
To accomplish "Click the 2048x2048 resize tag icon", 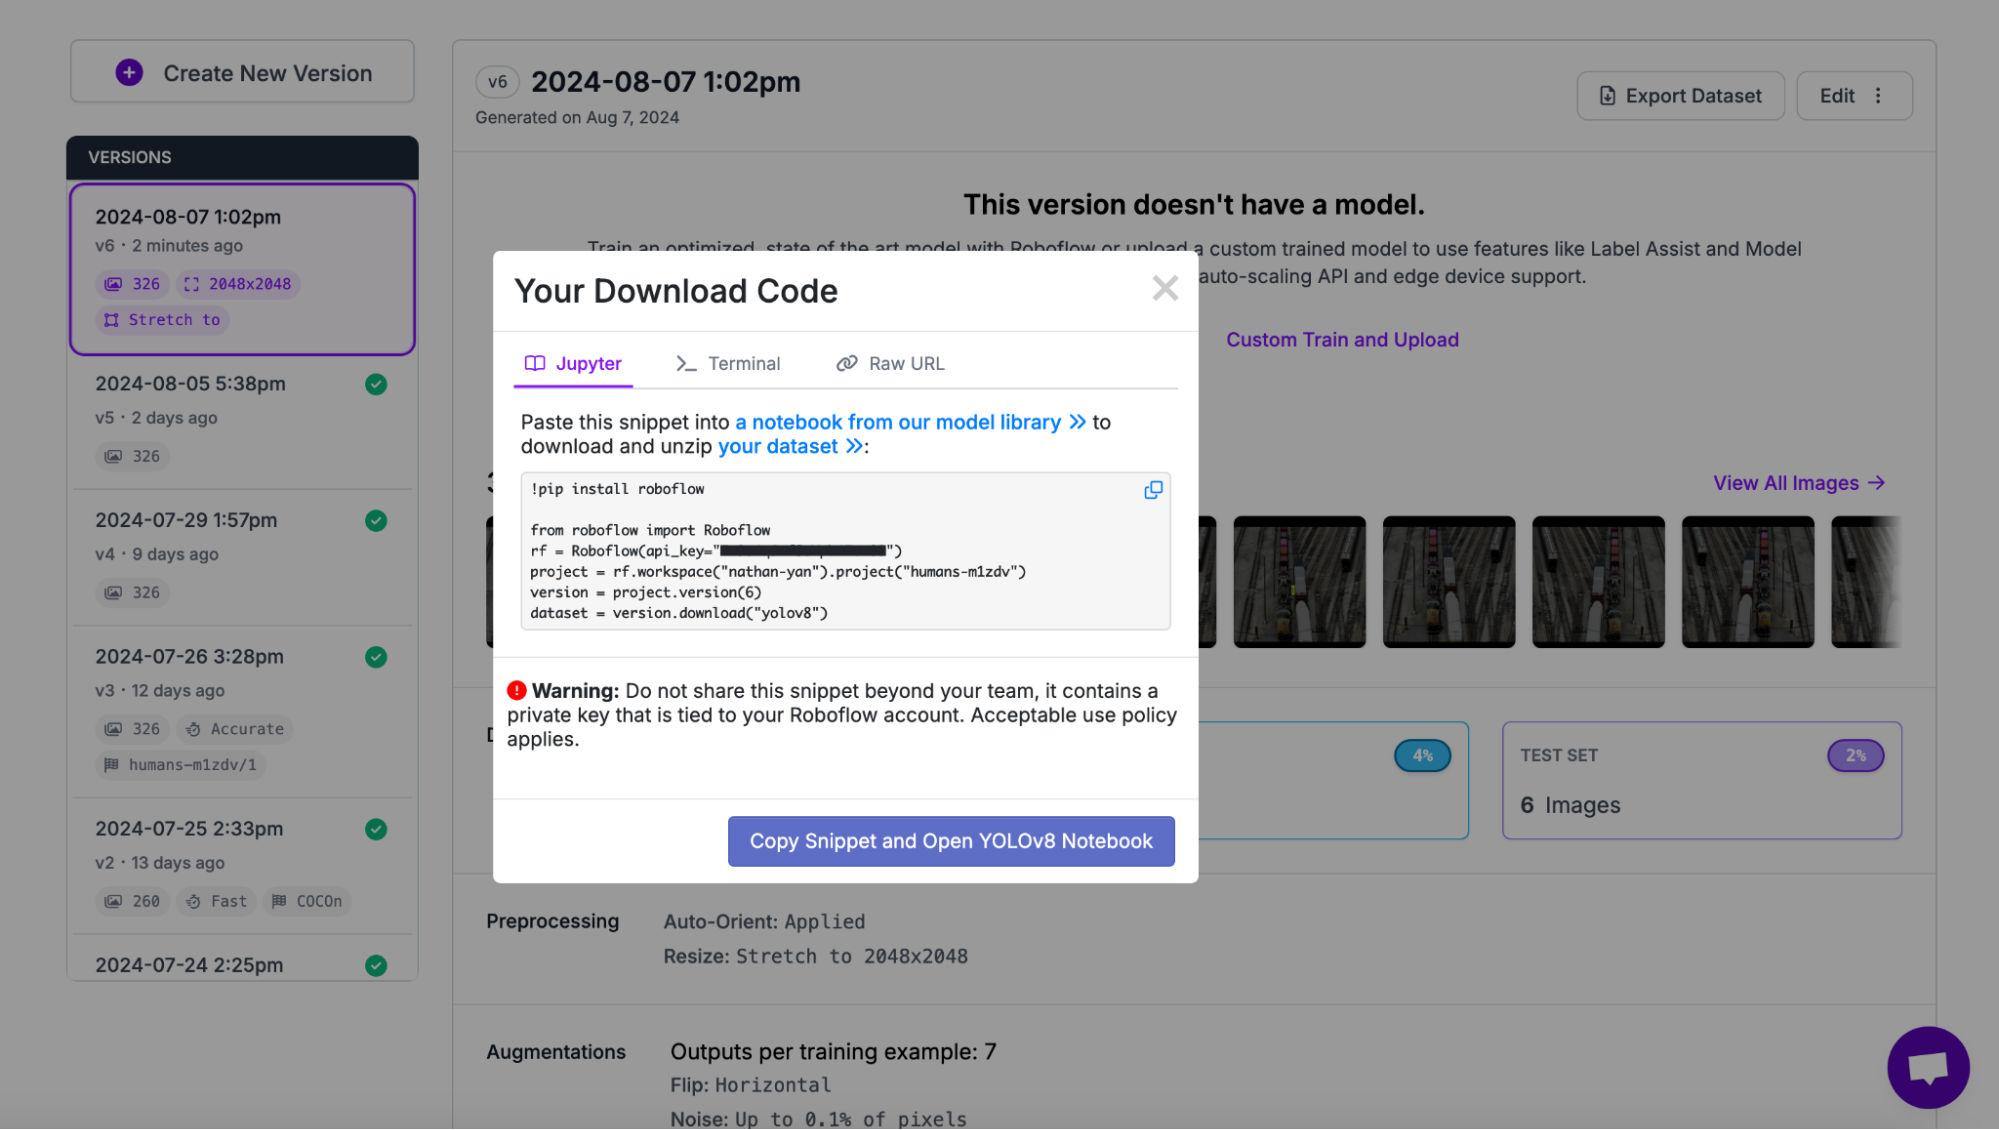I will (x=192, y=285).
